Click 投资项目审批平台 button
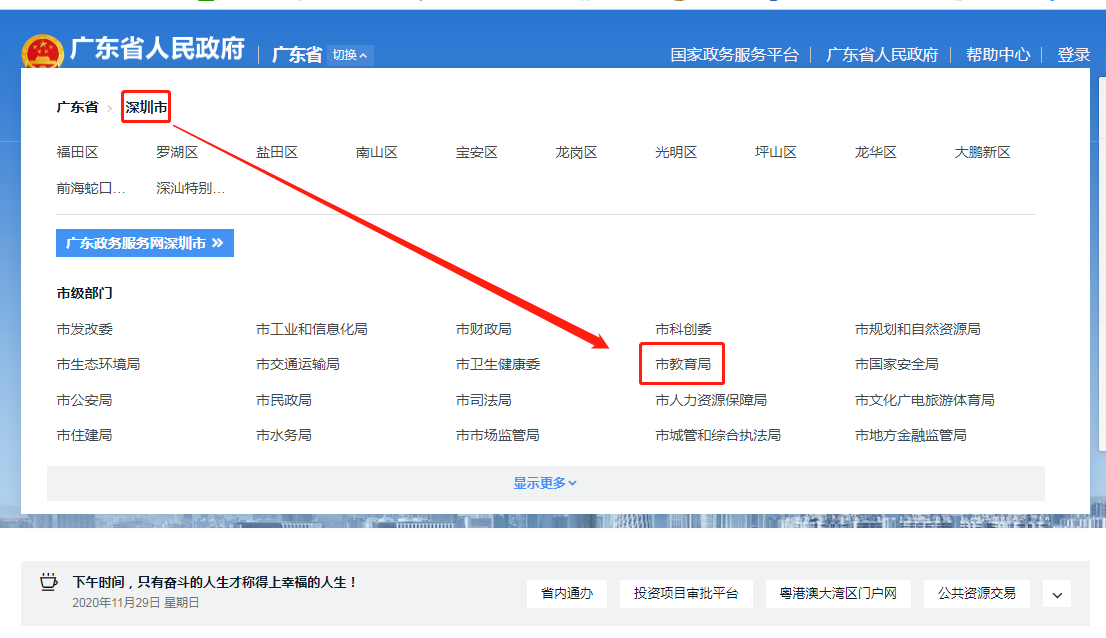This screenshot has height=638, width=1106. [x=686, y=594]
